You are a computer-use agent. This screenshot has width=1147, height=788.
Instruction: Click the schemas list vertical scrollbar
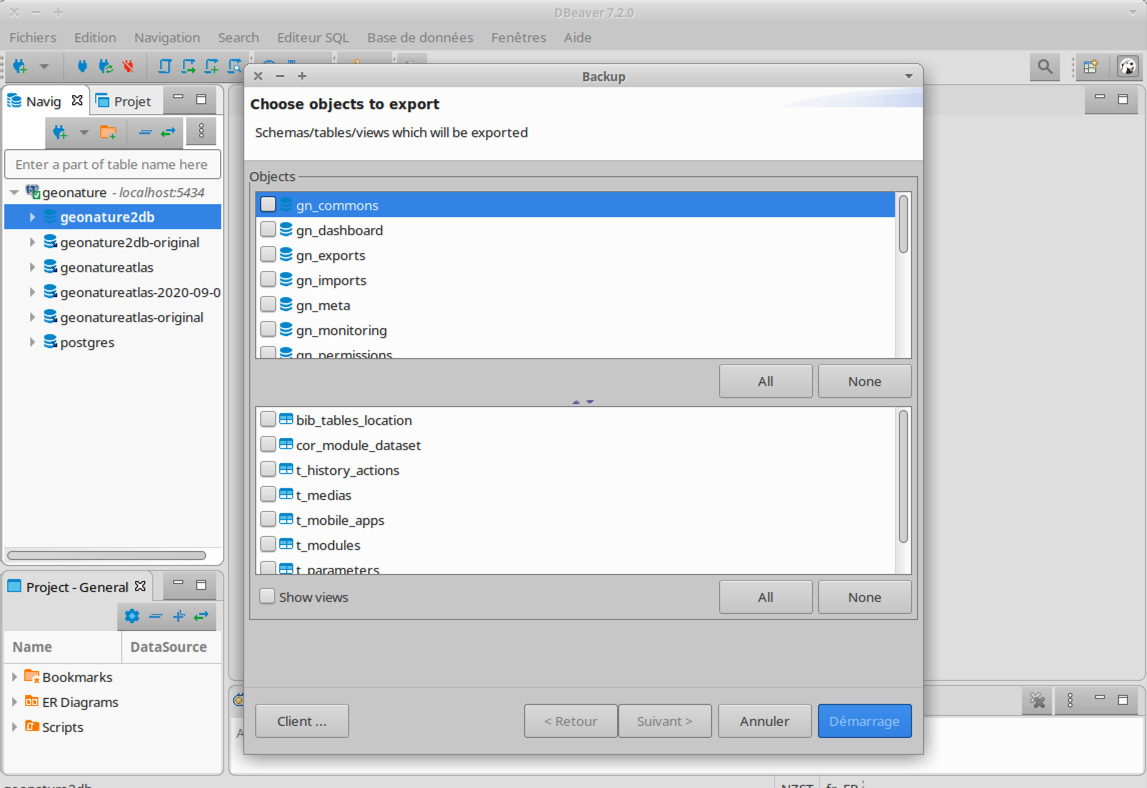(903, 225)
